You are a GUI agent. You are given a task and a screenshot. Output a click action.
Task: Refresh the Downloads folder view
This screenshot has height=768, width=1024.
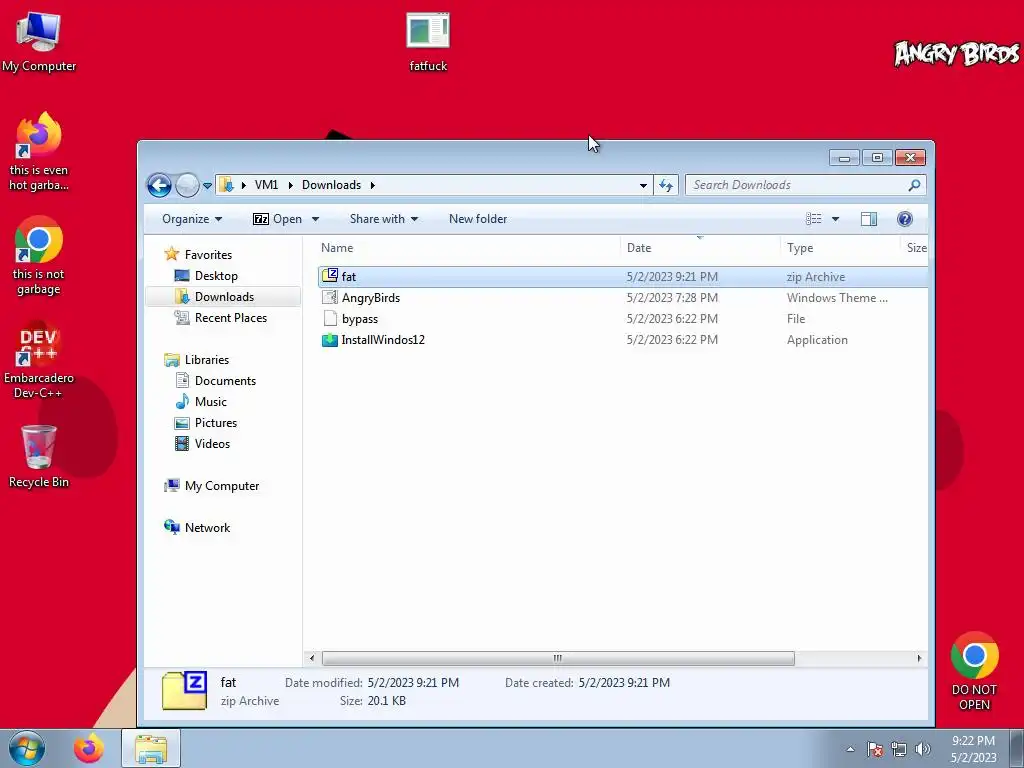click(x=666, y=185)
